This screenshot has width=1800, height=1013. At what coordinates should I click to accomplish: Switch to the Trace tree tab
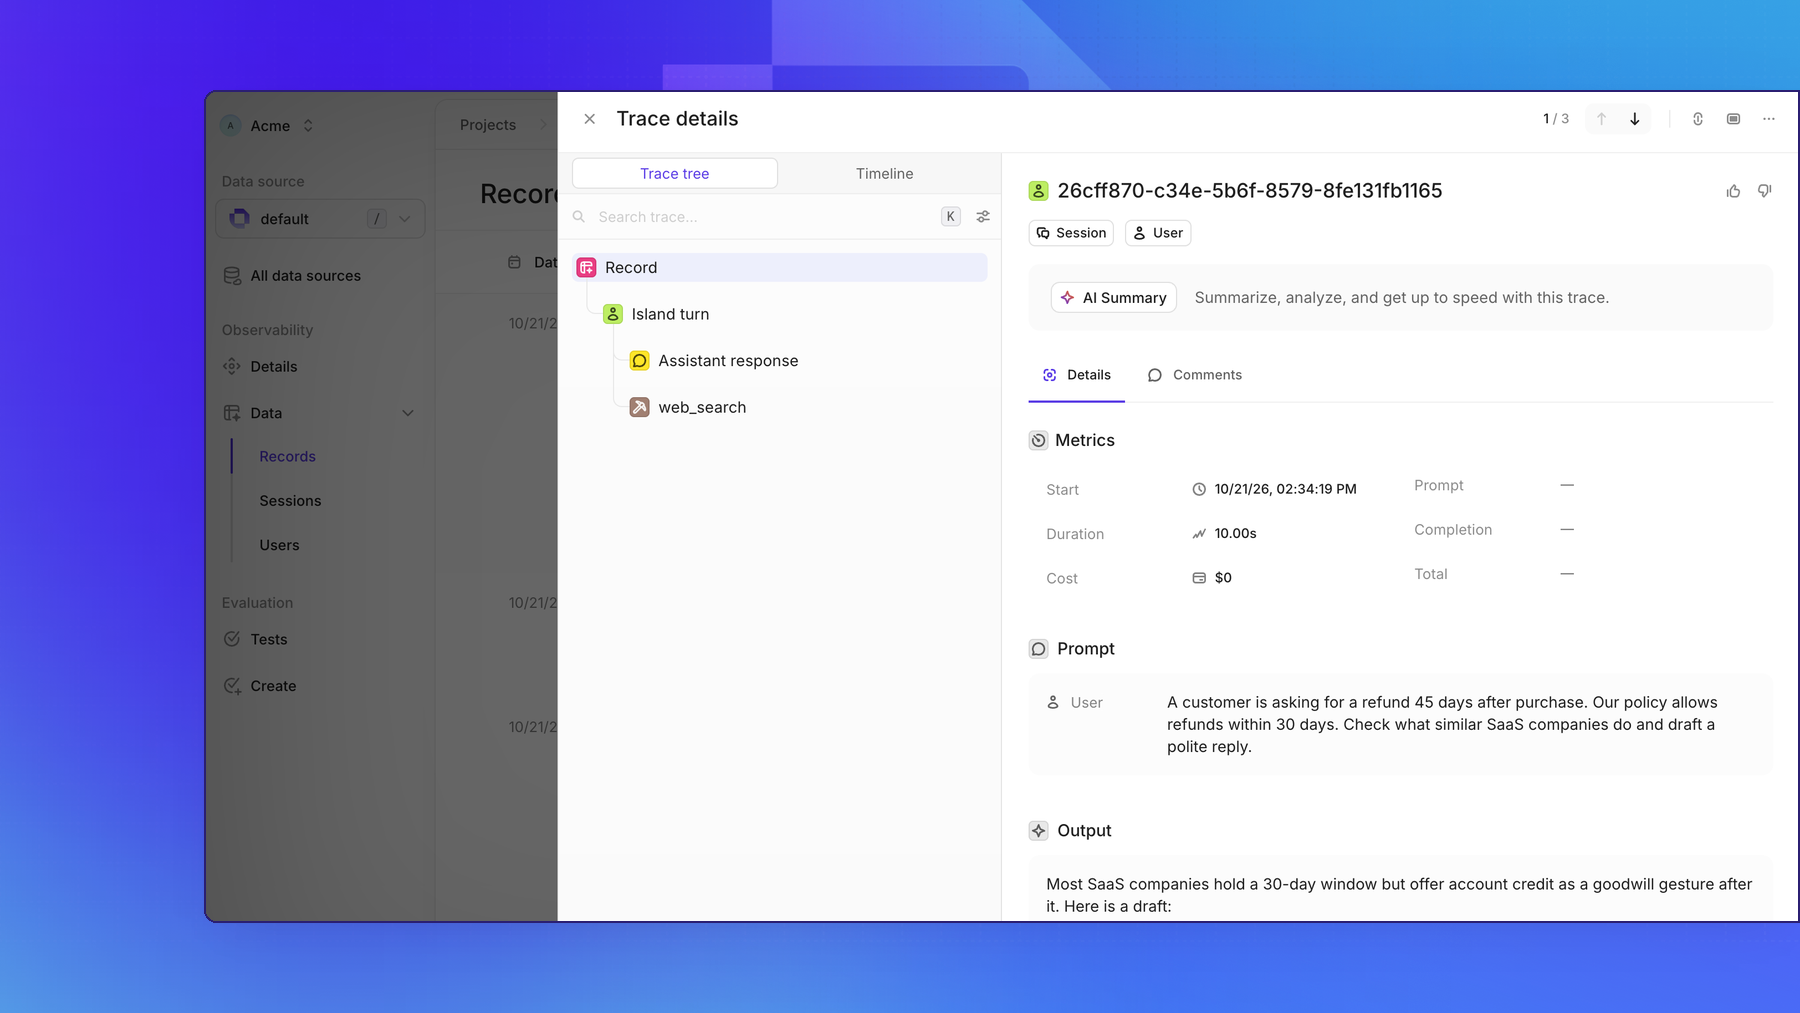675,173
